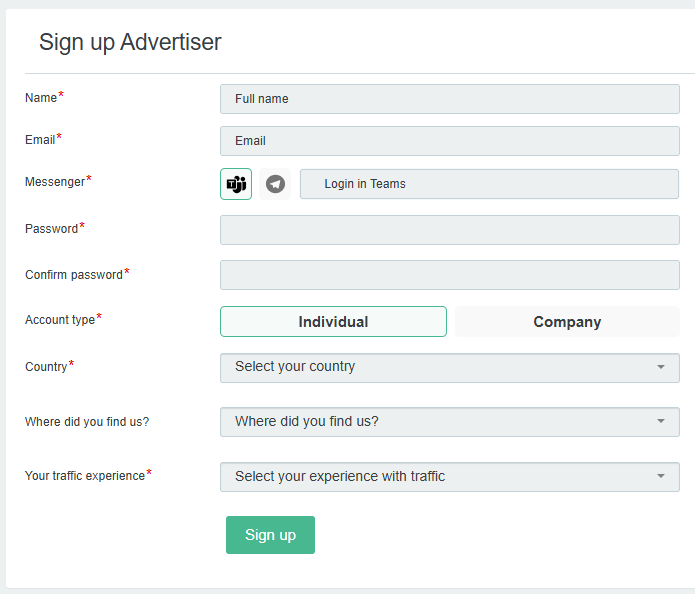Viewport: 695px width, 594px height.
Task: Click the Password input field
Action: pos(449,230)
